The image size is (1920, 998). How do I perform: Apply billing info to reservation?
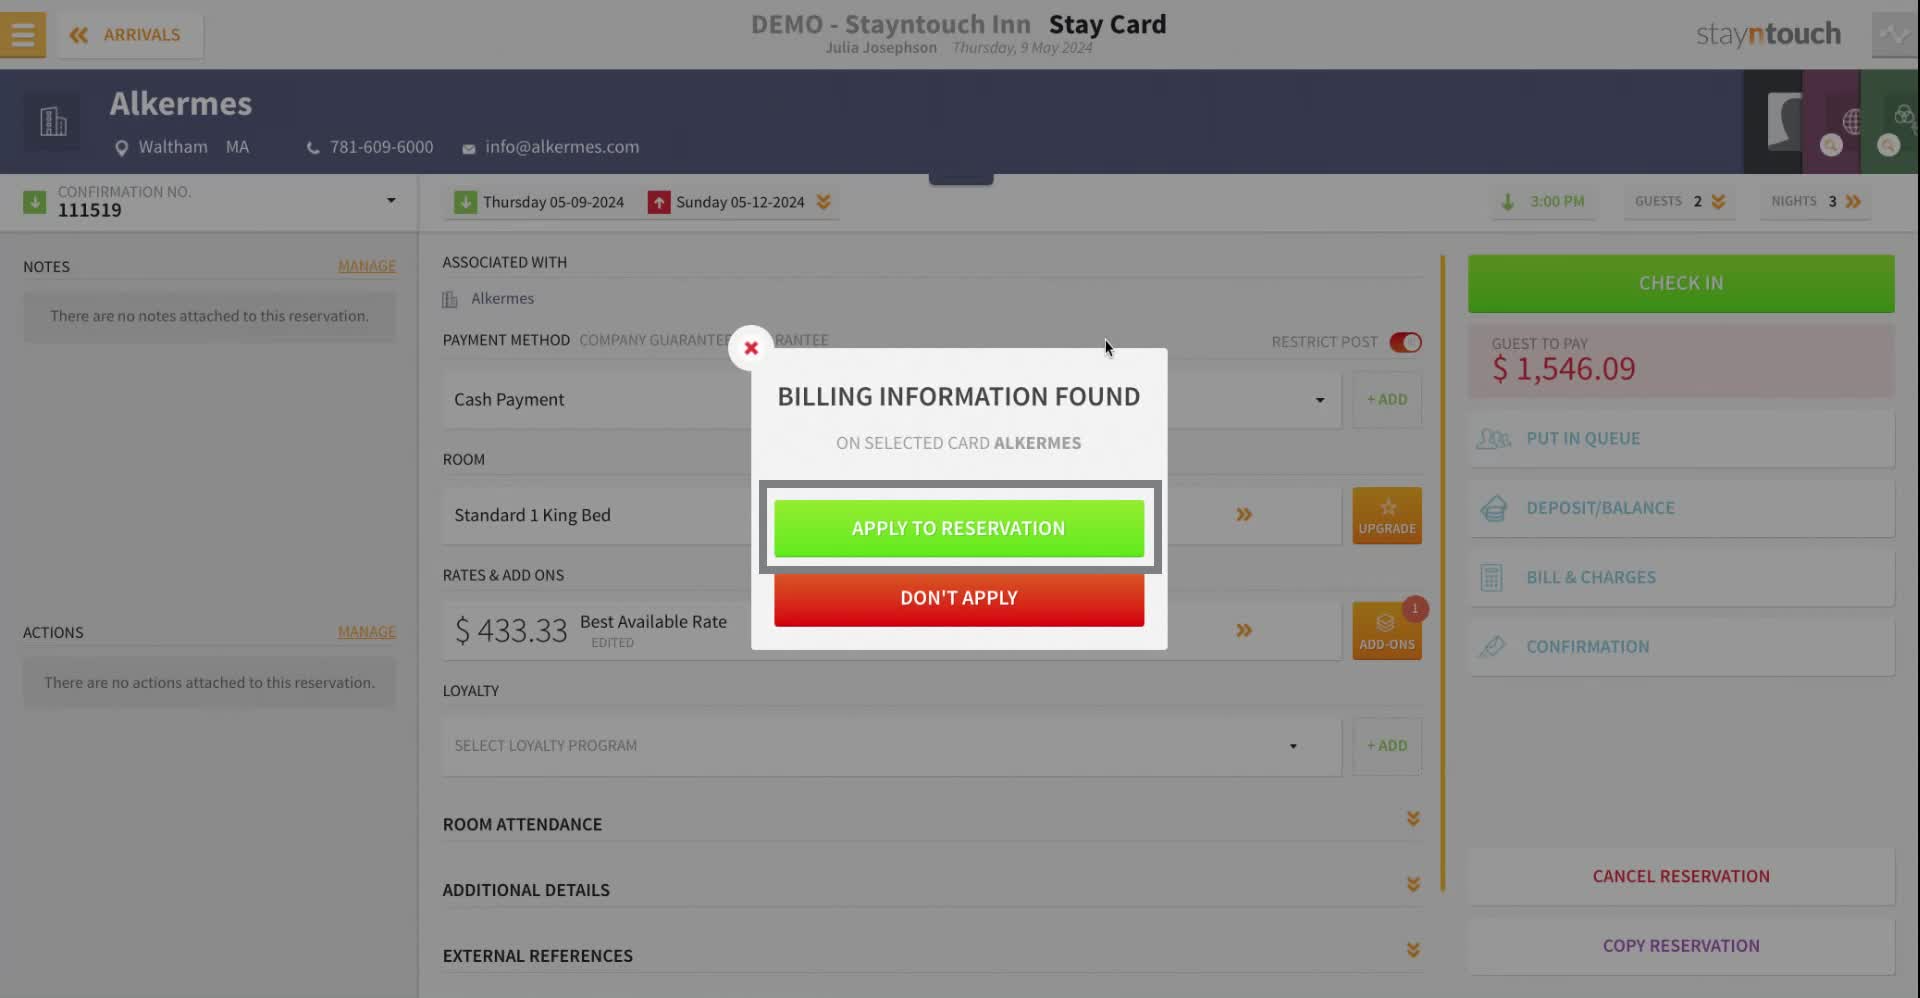(x=959, y=528)
